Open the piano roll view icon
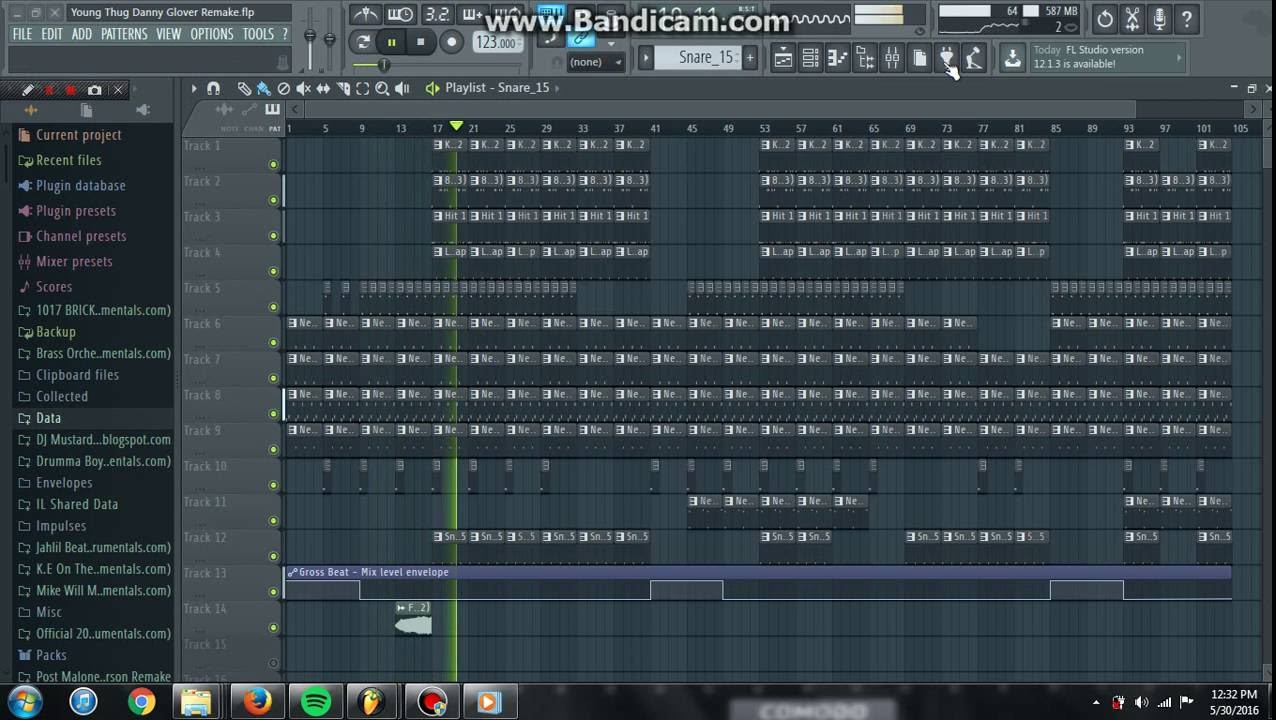The image size is (1276, 720). (837, 58)
